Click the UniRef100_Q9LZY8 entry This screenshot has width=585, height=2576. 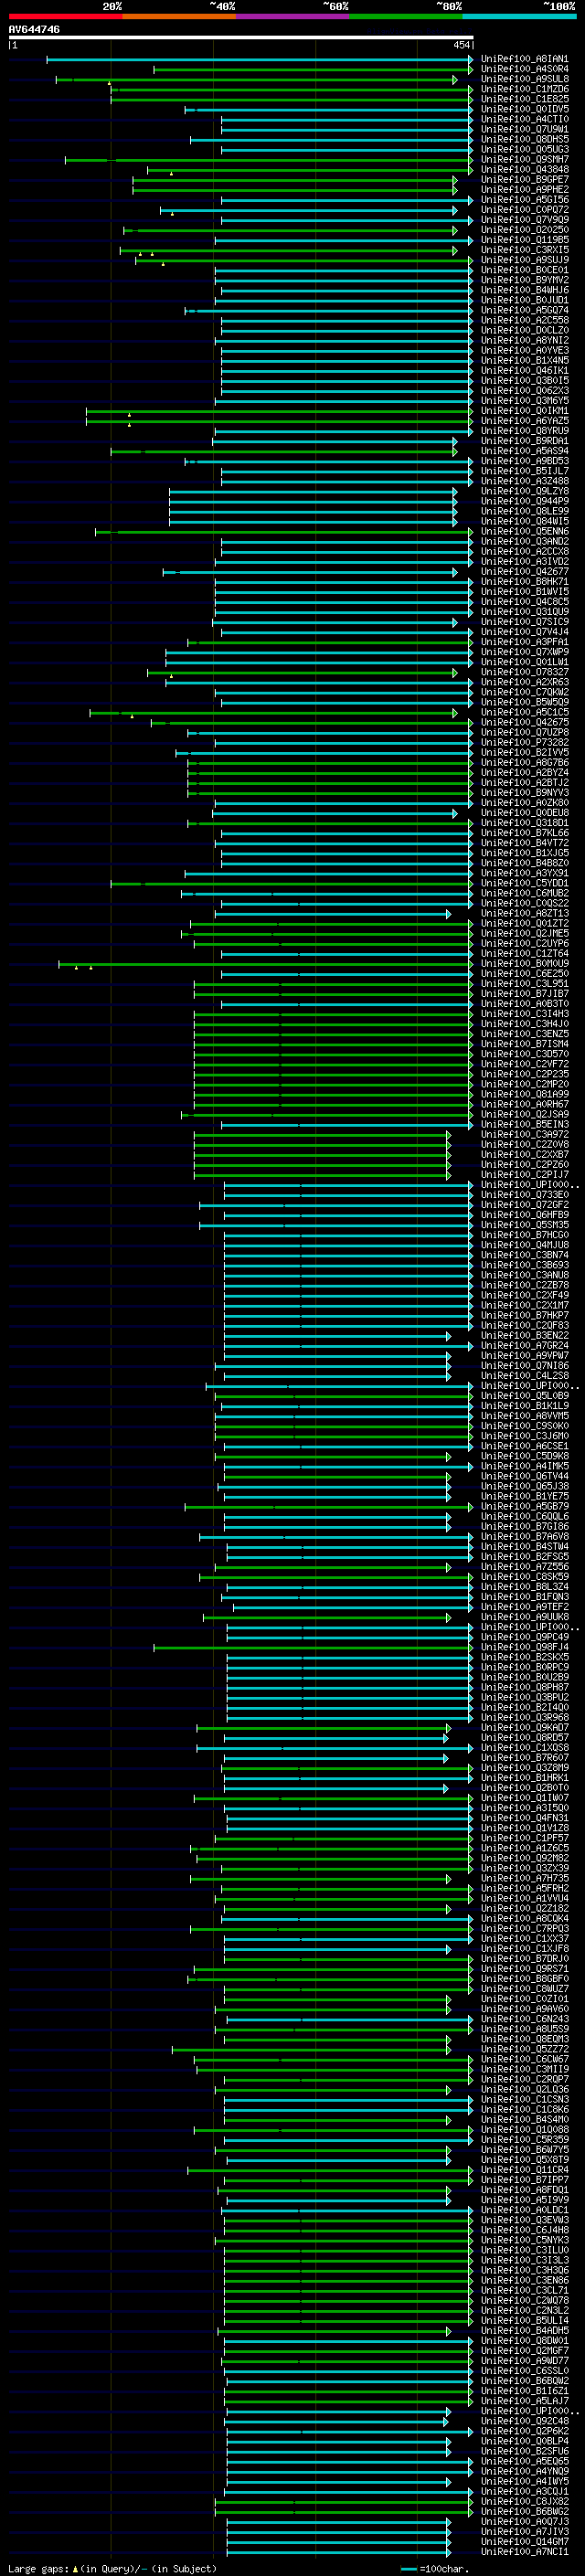[x=524, y=491]
